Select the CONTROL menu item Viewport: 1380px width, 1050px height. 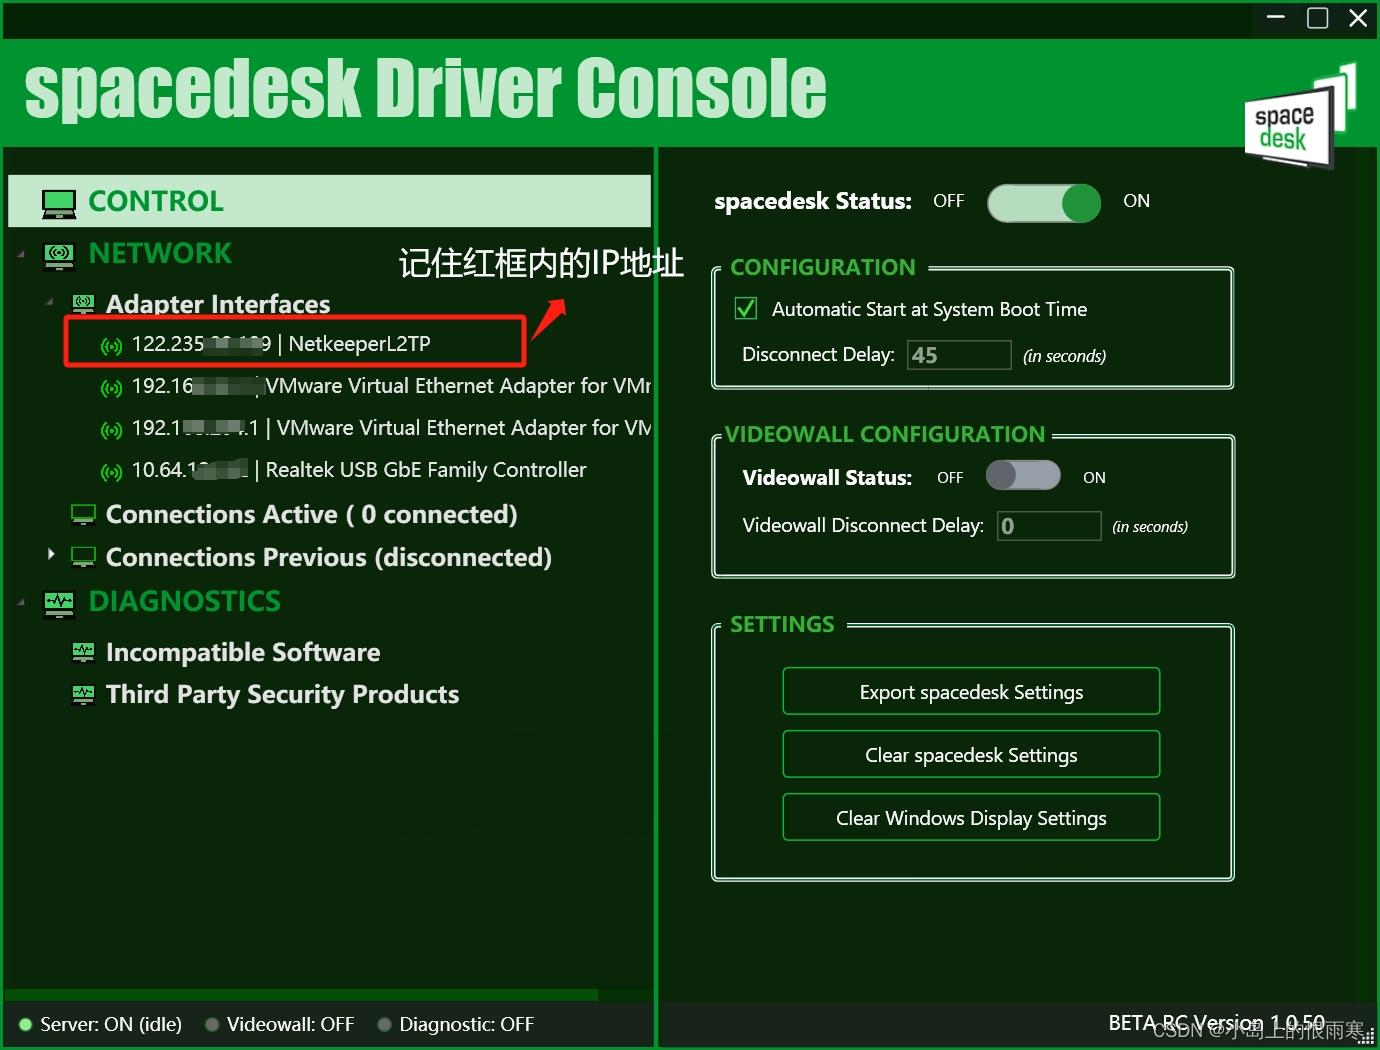329,201
